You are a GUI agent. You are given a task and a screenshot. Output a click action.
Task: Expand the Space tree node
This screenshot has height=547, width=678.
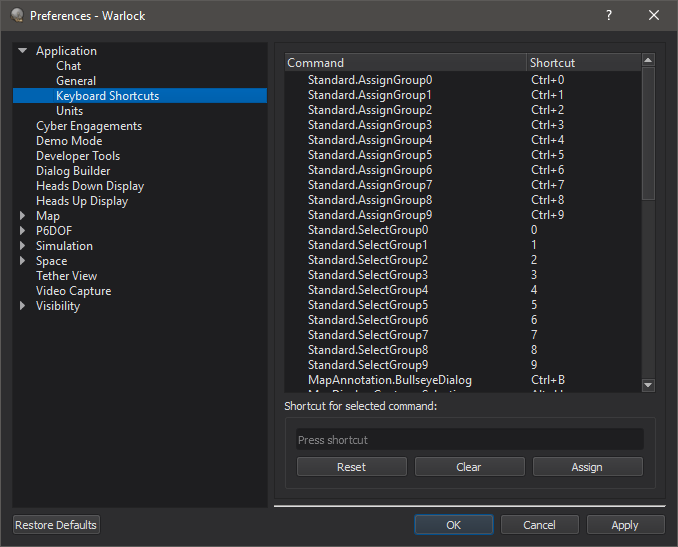pyautogui.click(x=22, y=261)
